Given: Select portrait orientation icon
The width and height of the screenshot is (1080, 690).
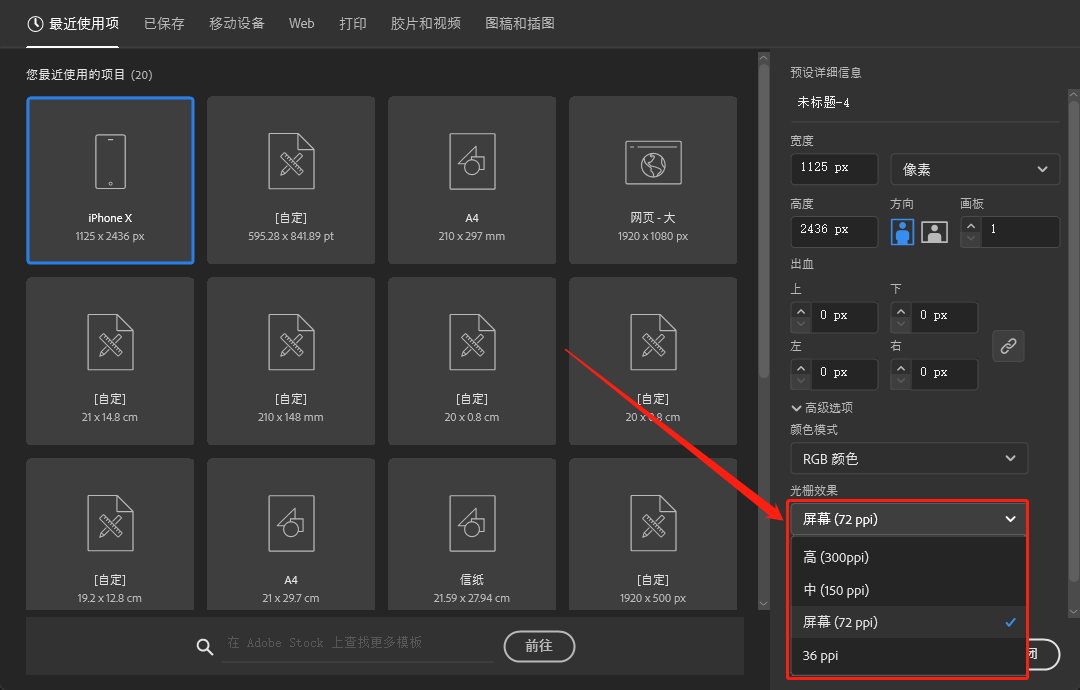Looking at the screenshot, I should tap(902, 232).
